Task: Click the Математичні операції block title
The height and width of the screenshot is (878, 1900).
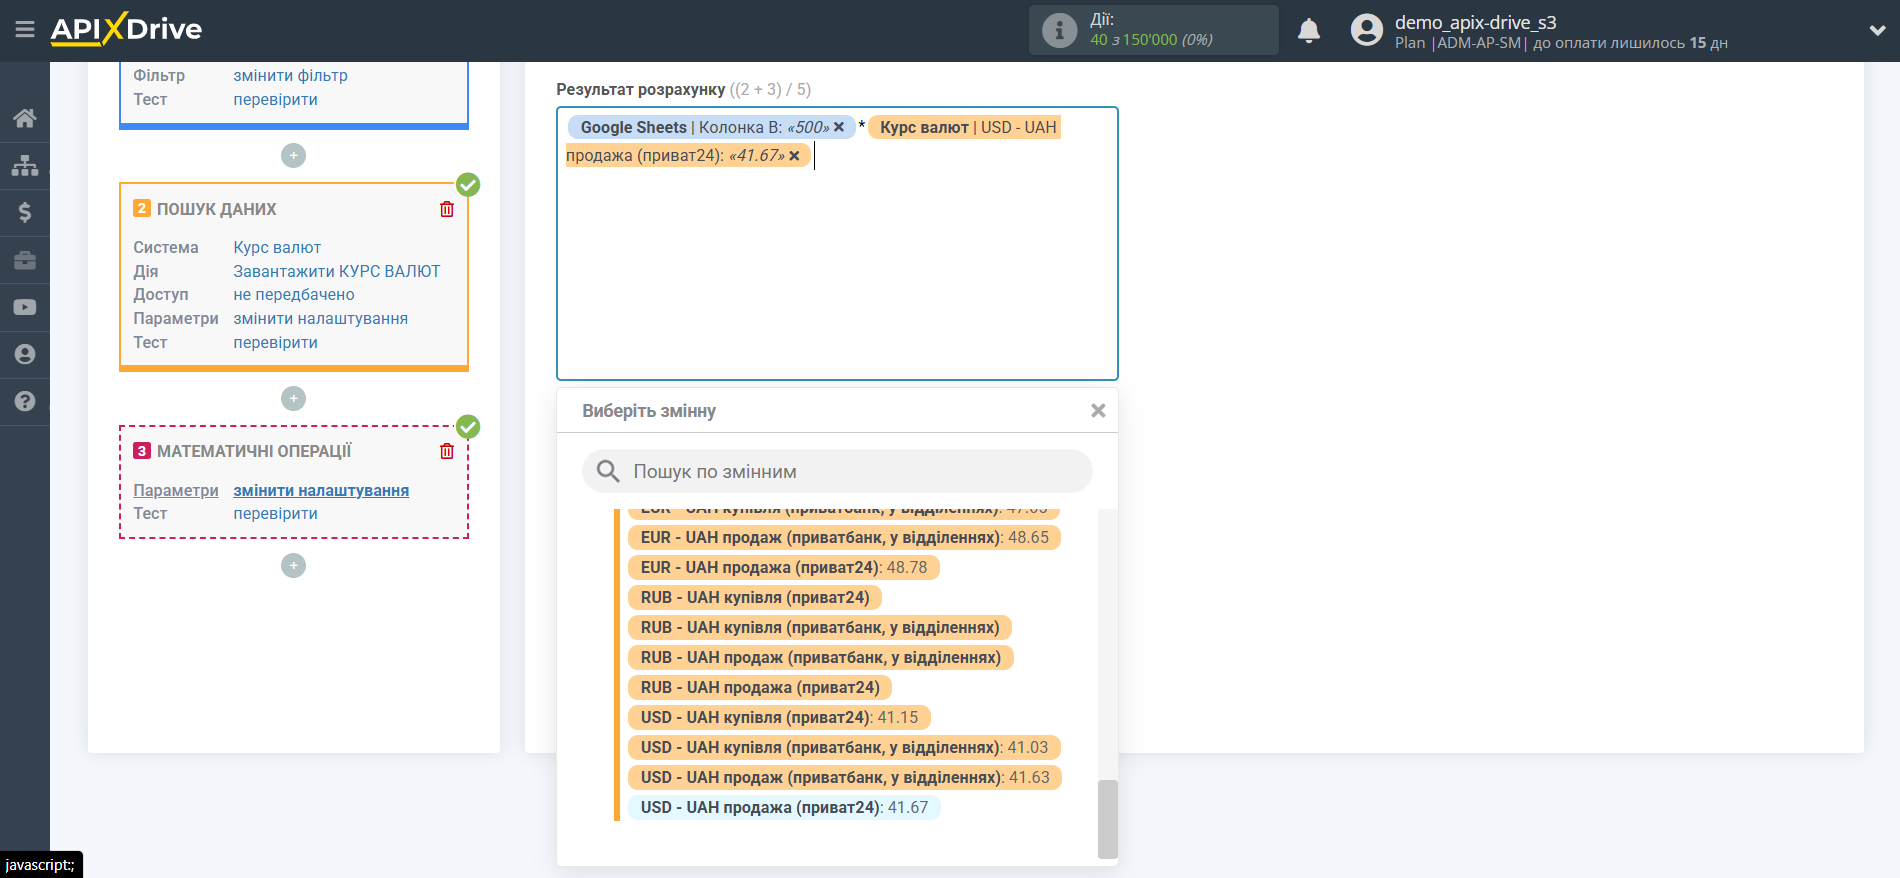Action: click(x=254, y=451)
